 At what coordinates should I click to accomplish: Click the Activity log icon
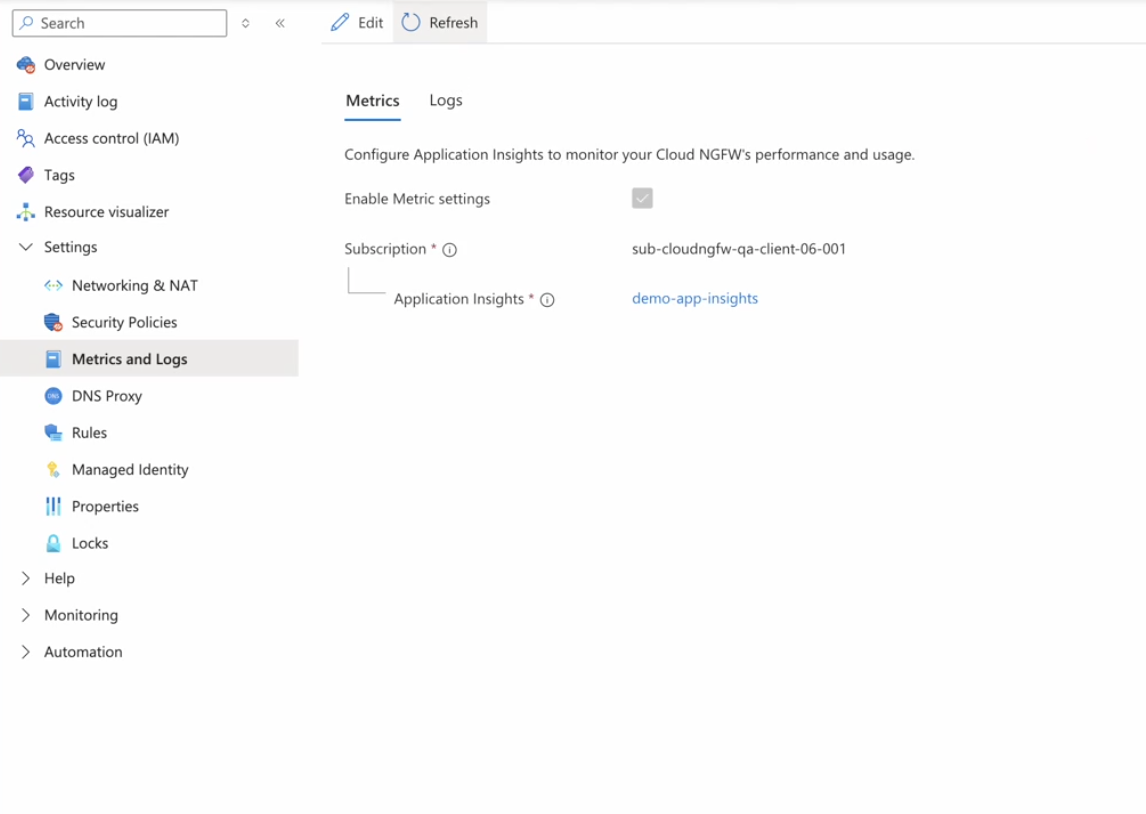click(x=26, y=102)
